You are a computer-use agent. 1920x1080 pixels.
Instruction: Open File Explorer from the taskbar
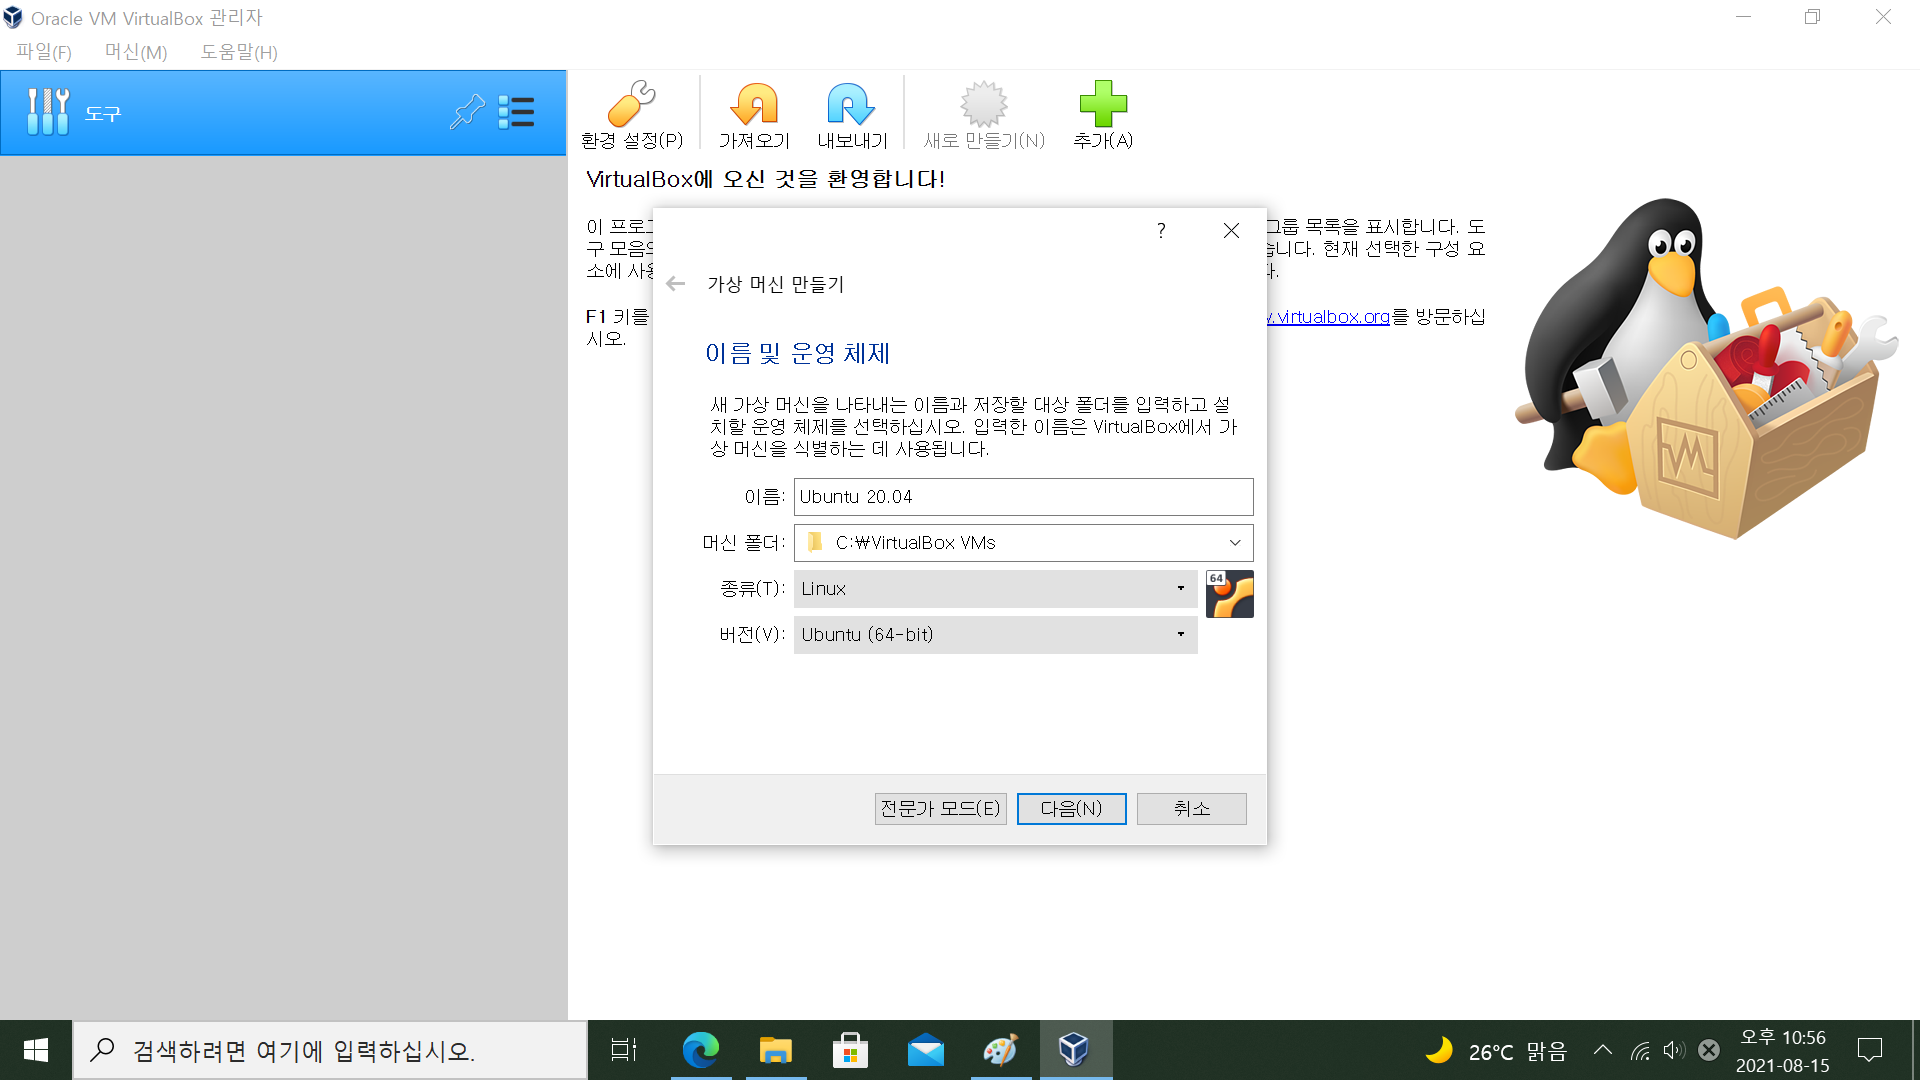(776, 1050)
